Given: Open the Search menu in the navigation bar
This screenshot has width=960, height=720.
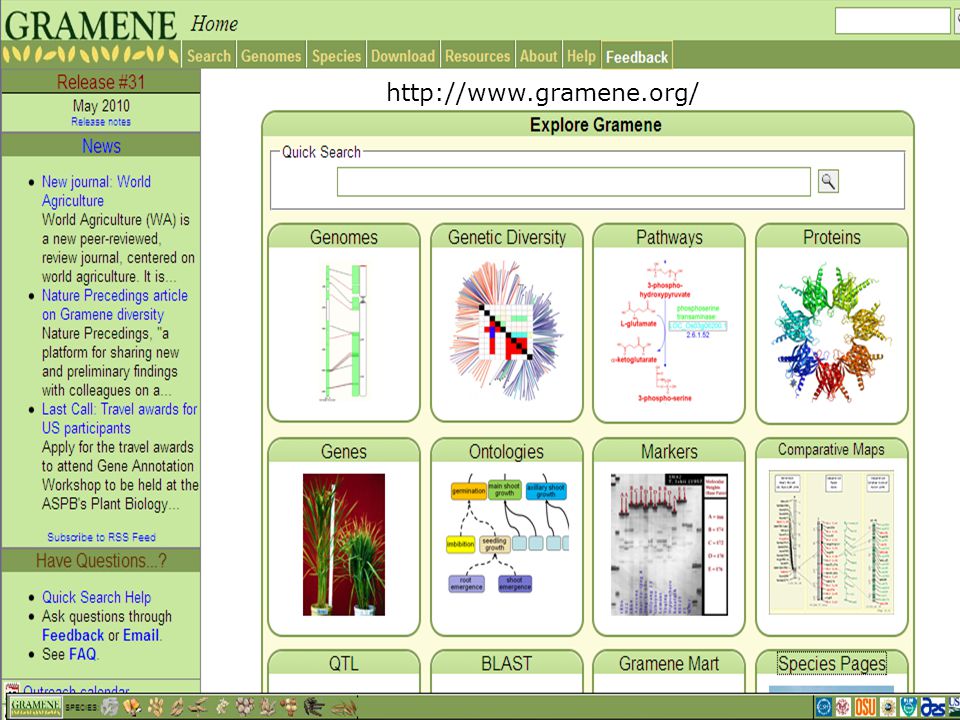Looking at the screenshot, I should [209, 56].
